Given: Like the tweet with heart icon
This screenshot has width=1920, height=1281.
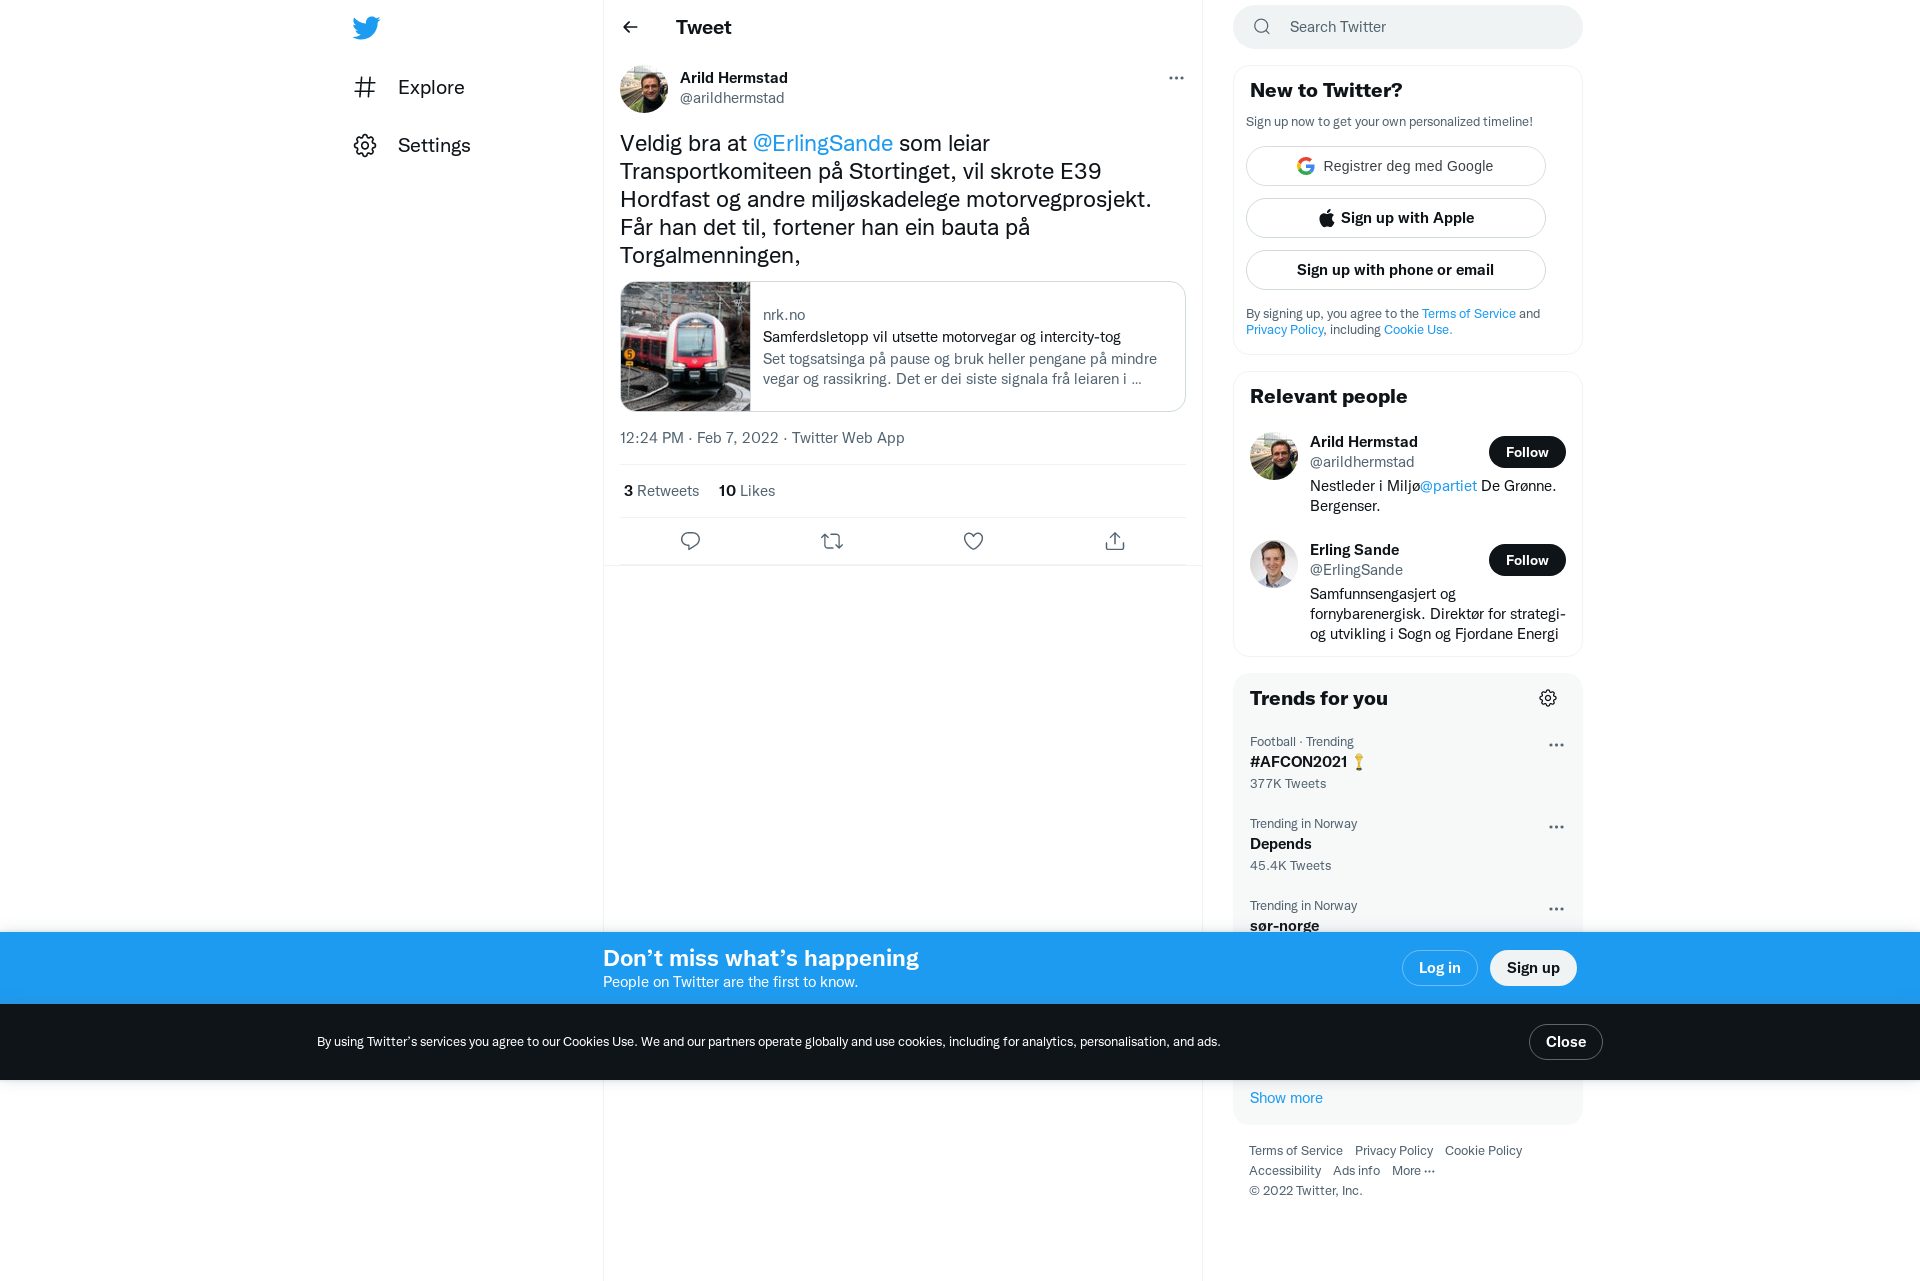Looking at the screenshot, I should tap(973, 541).
